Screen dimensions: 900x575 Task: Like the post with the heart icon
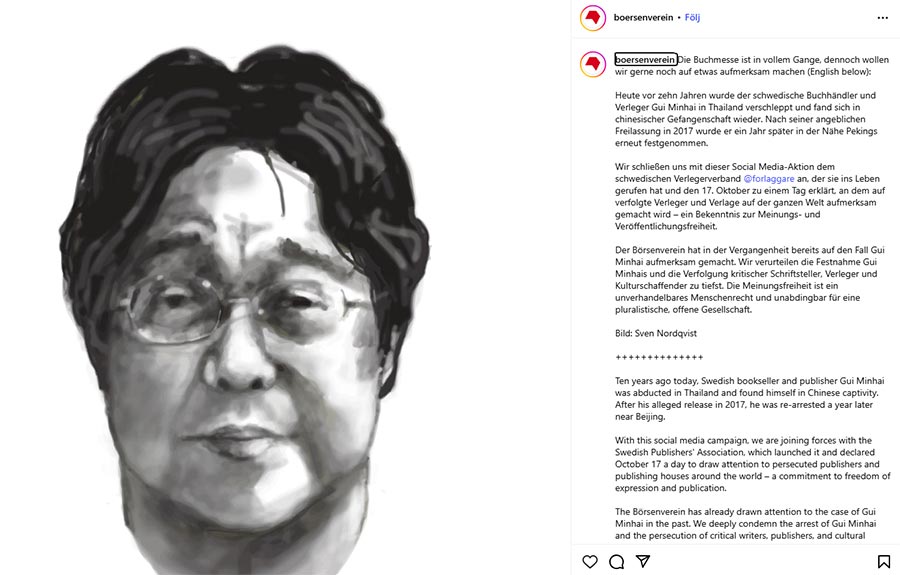pyautogui.click(x=589, y=561)
